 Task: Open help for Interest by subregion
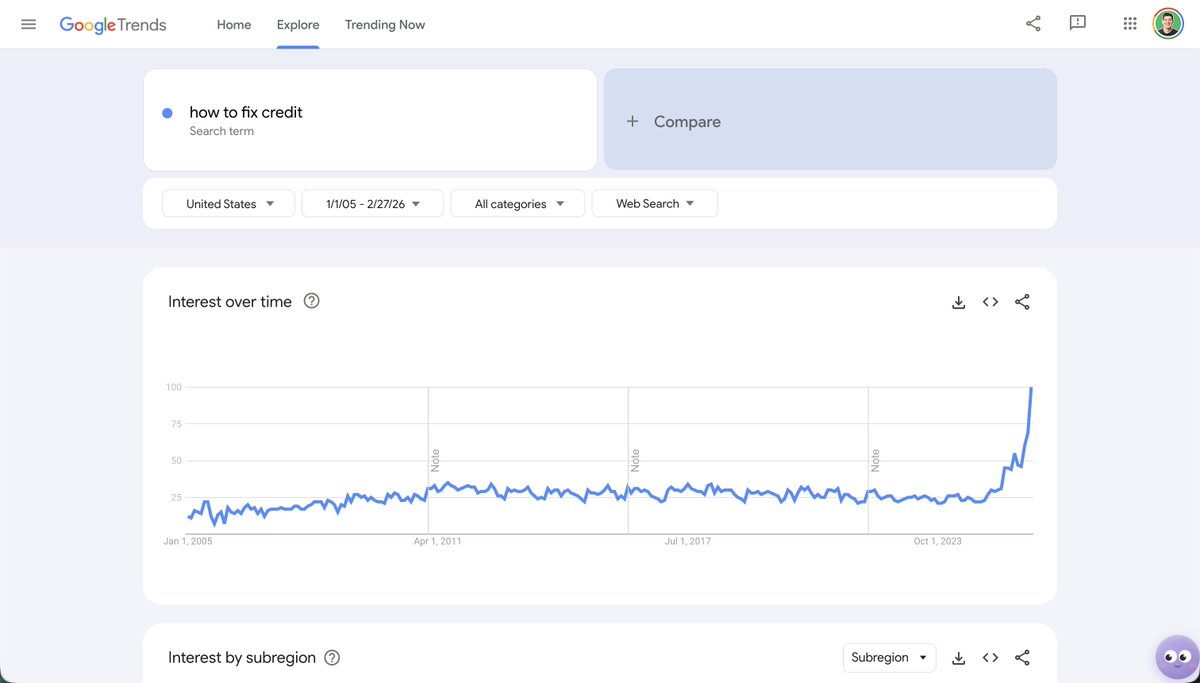click(x=332, y=658)
